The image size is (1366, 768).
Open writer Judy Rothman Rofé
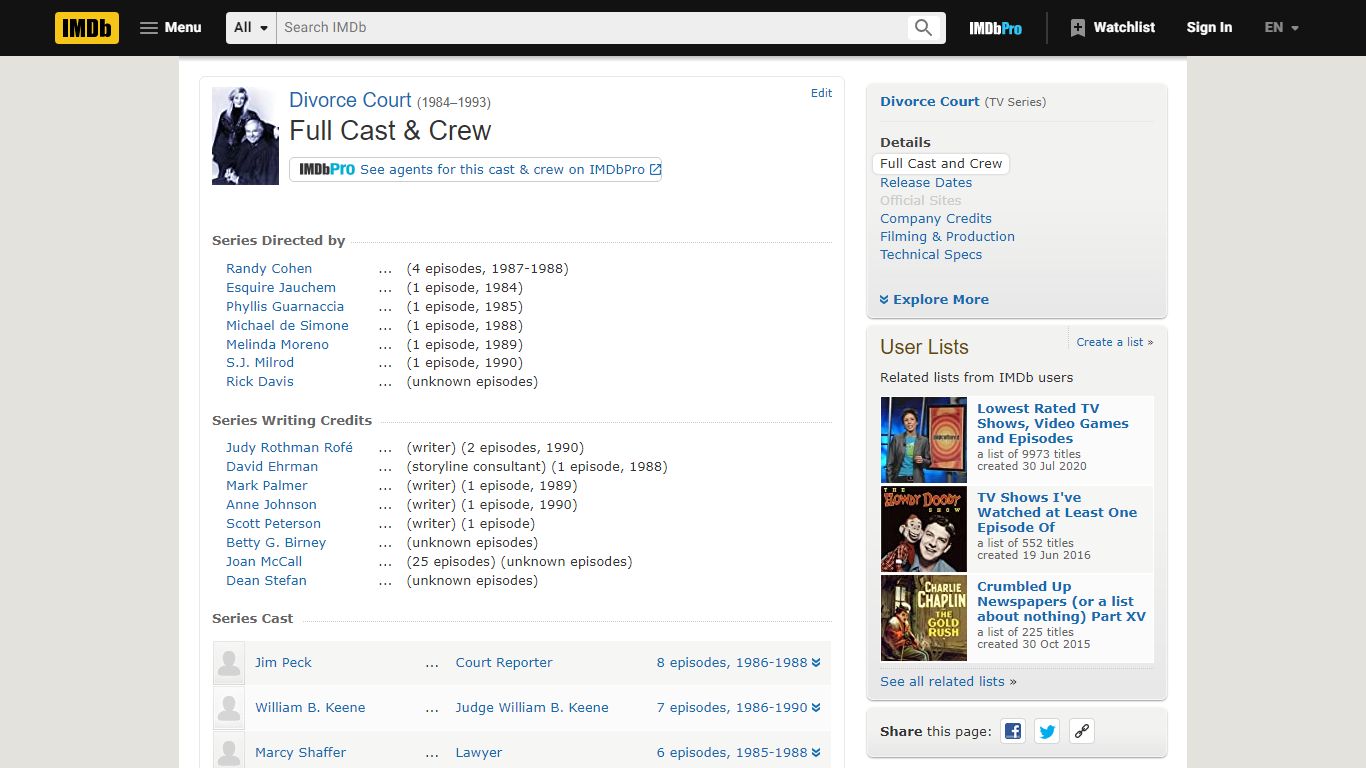289,447
